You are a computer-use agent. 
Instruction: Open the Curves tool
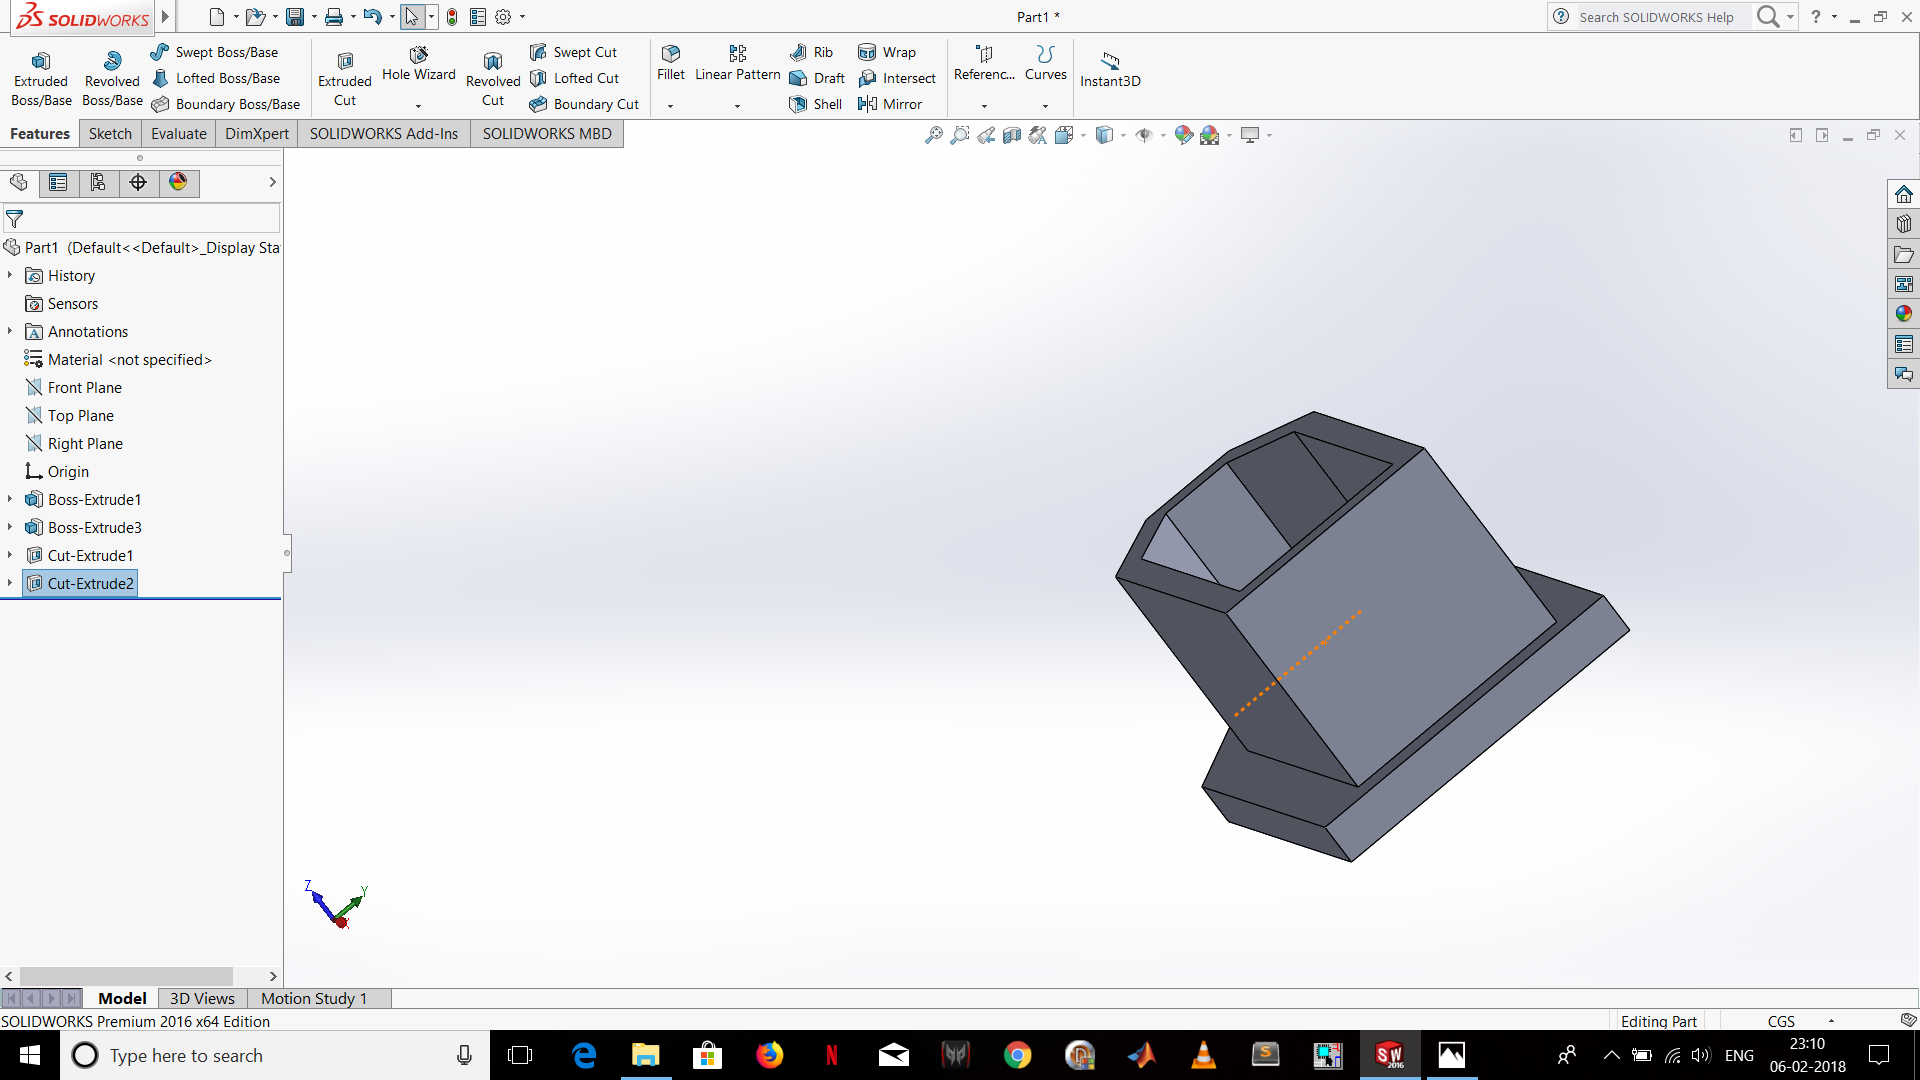pyautogui.click(x=1046, y=63)
